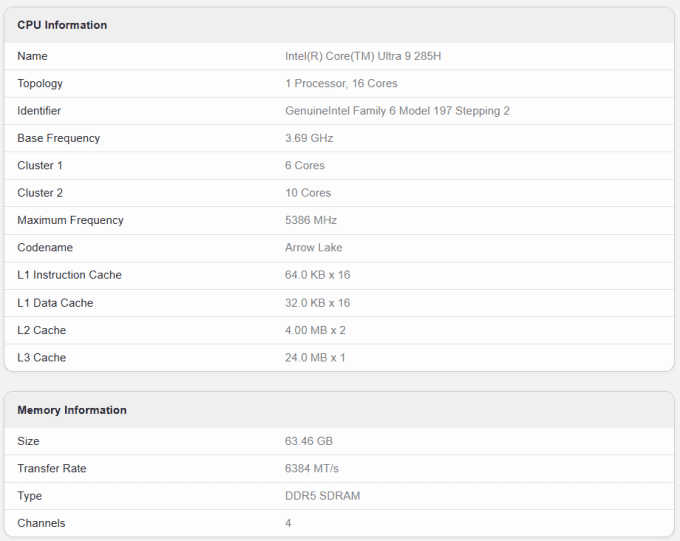Select the 24.0 MB x 1 L3 value
This screenshot has width=680, height=541.
coord(315,358)
